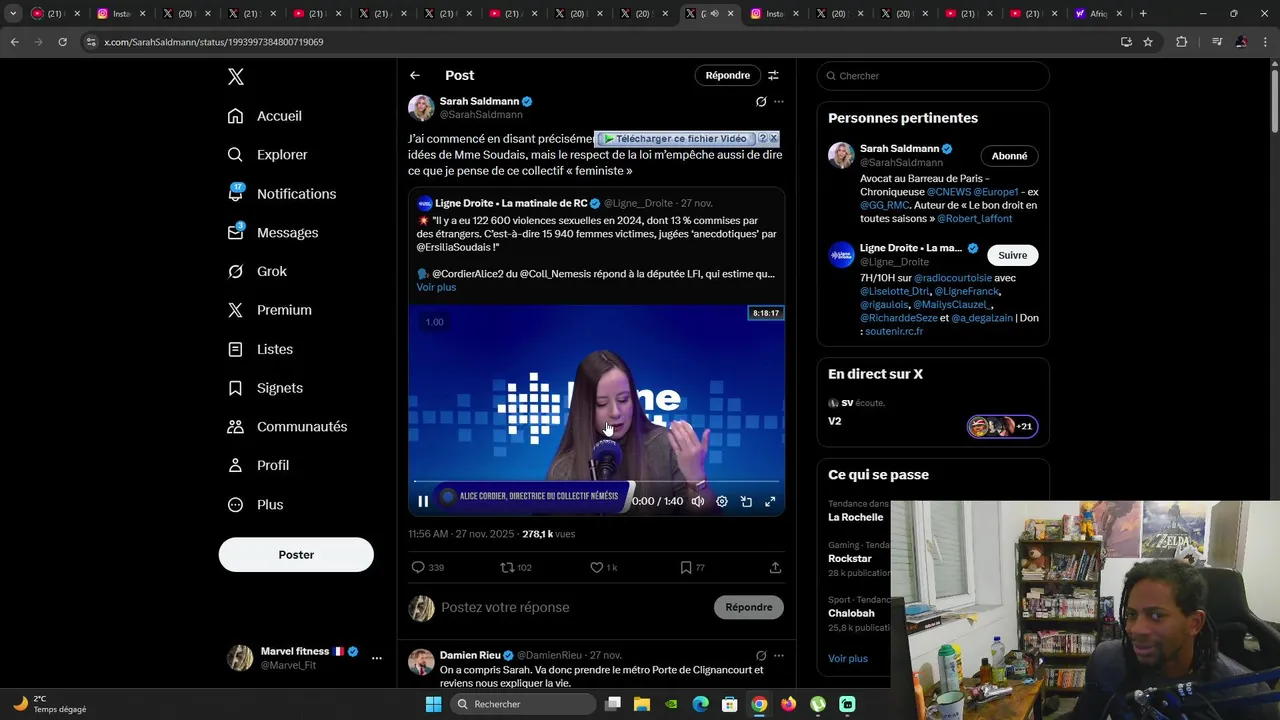The width and height of the screenshot is (1280, 720).
Task: Toggle picture-in-picture on the video
Action: (746, 502)
